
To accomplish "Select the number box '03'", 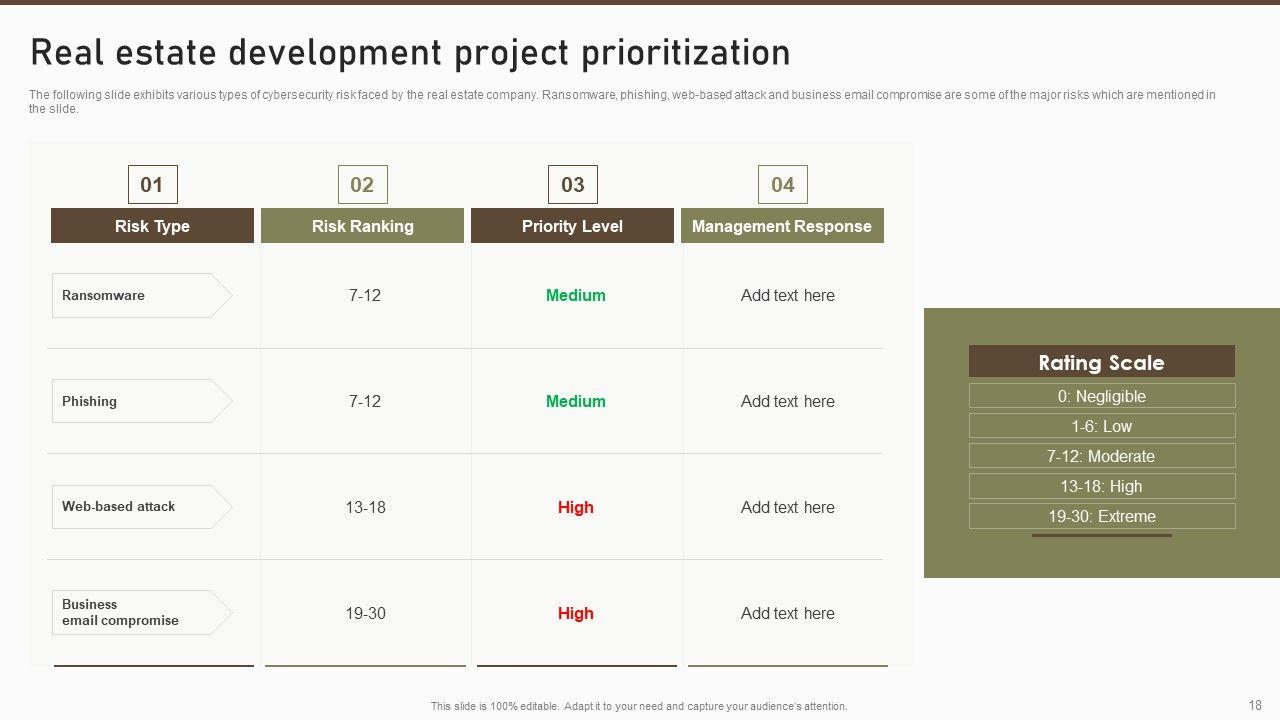I will (x=572, y=184).
